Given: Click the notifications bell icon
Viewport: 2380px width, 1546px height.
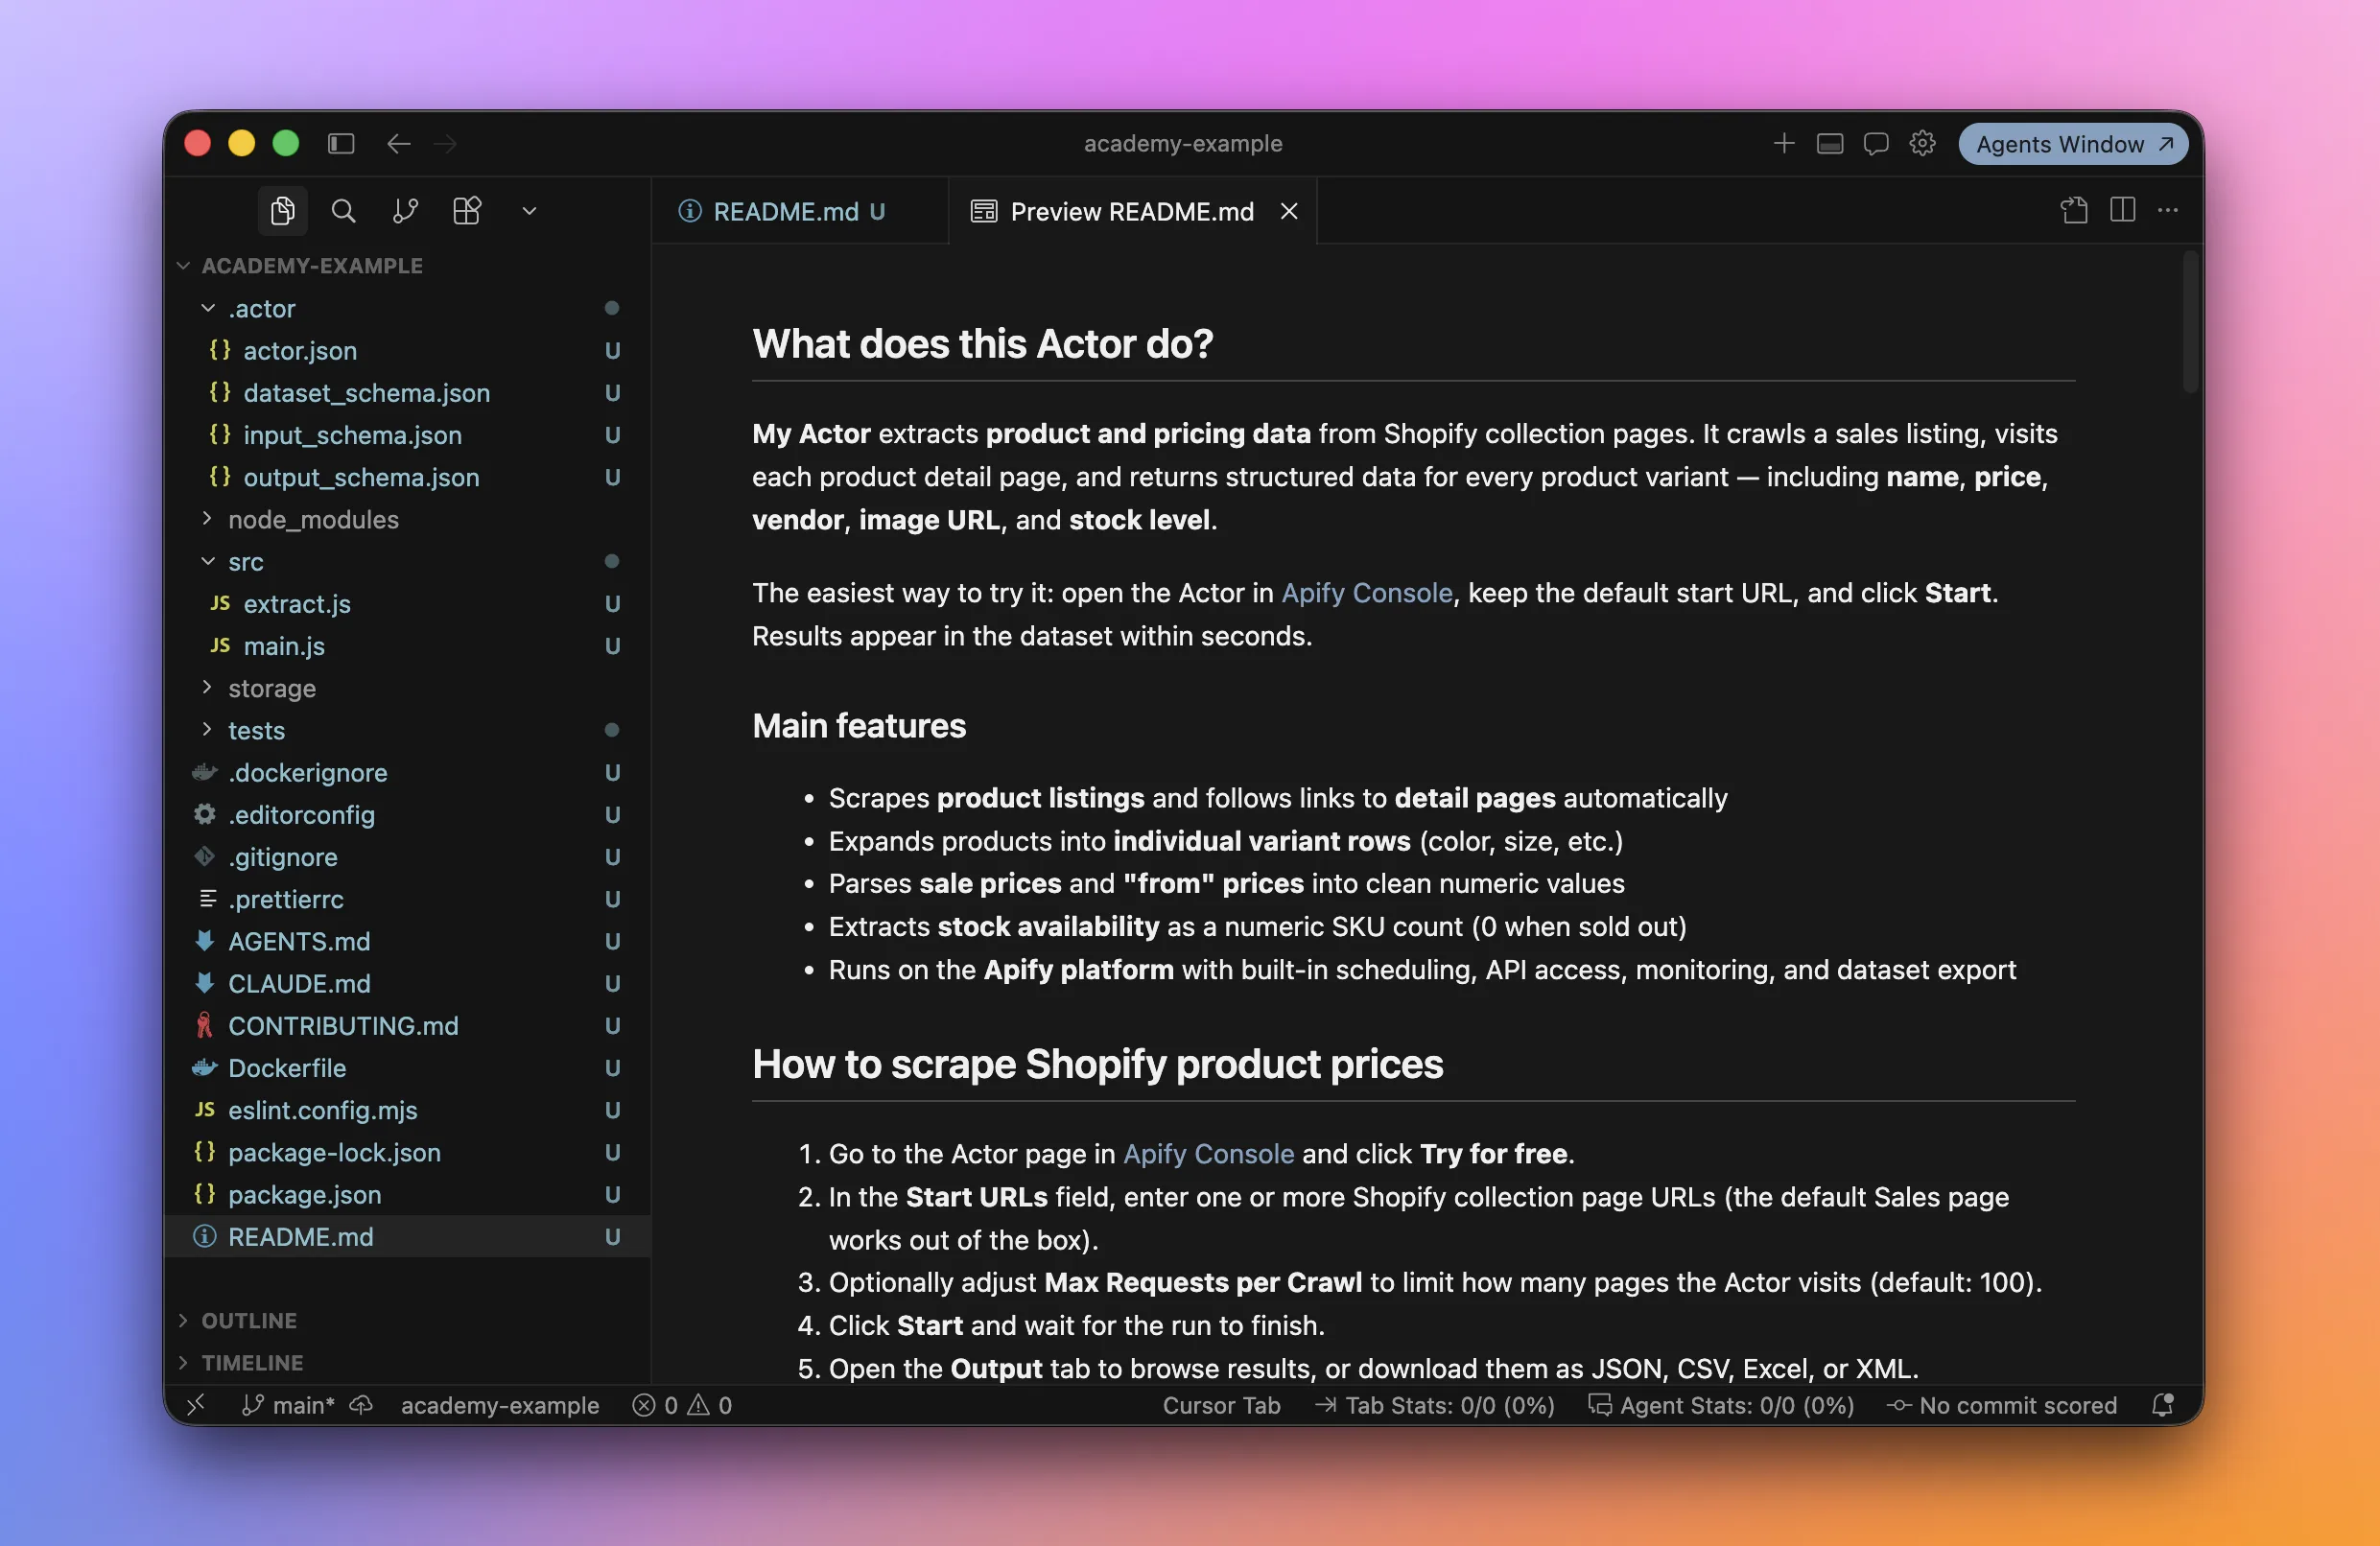Looking at the screenshot, I should (x=2163, y=1405).
